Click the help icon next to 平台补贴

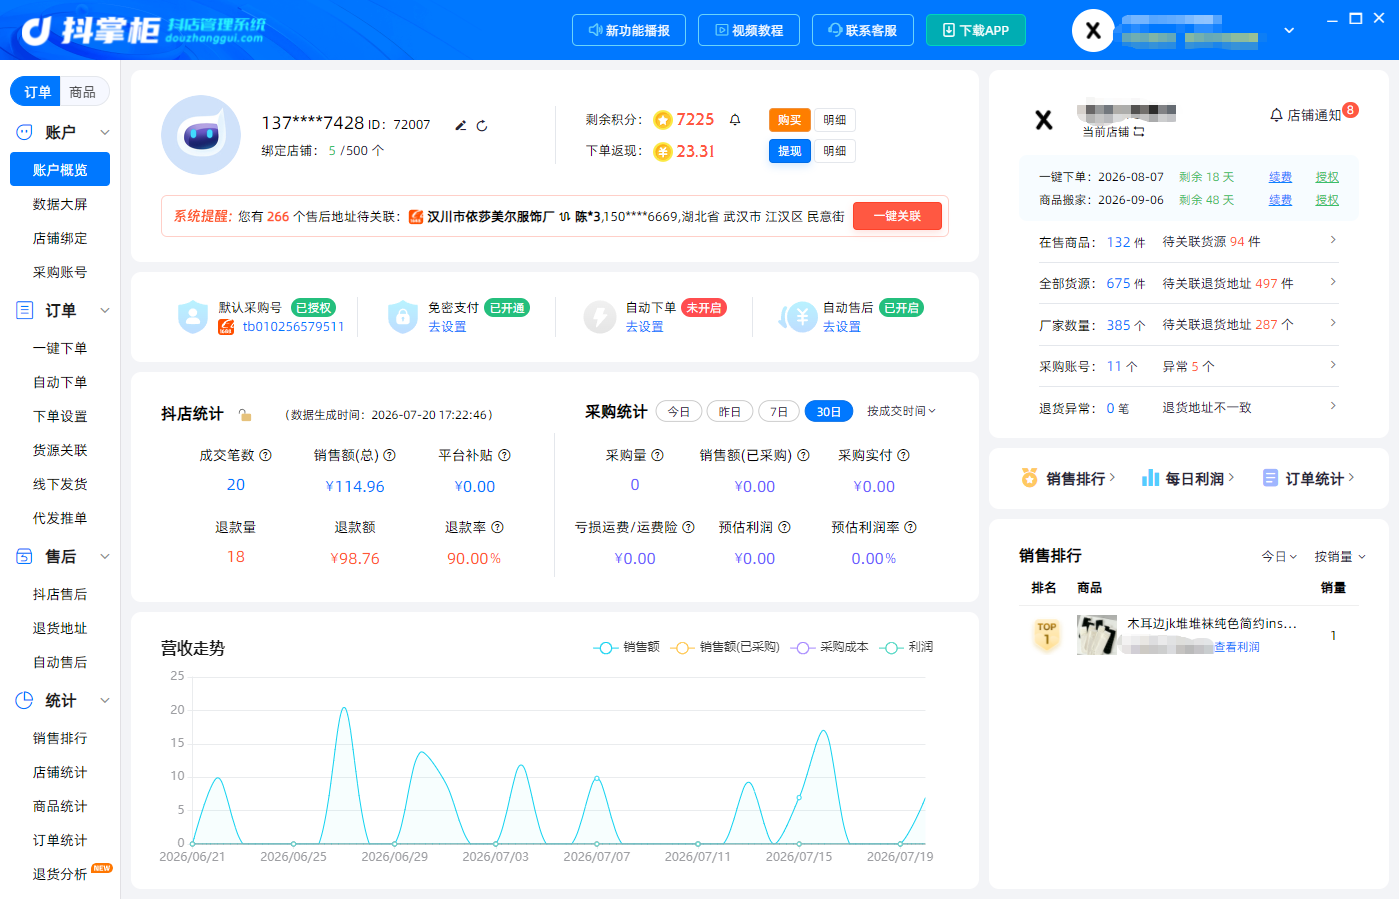[505, 455]
